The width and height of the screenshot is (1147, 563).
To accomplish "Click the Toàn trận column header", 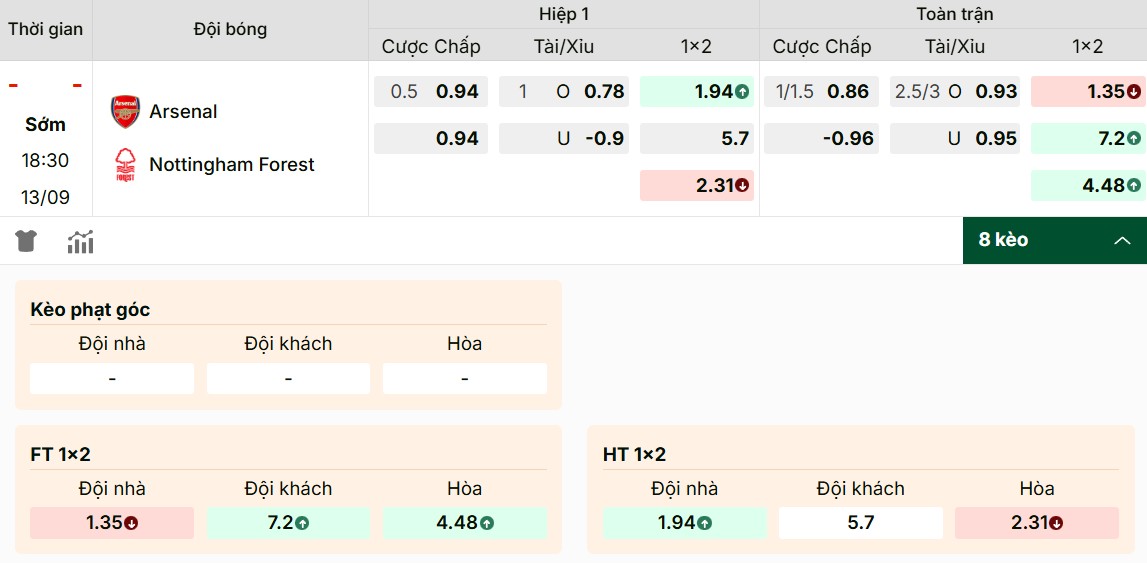I will [x=952, y=14].
